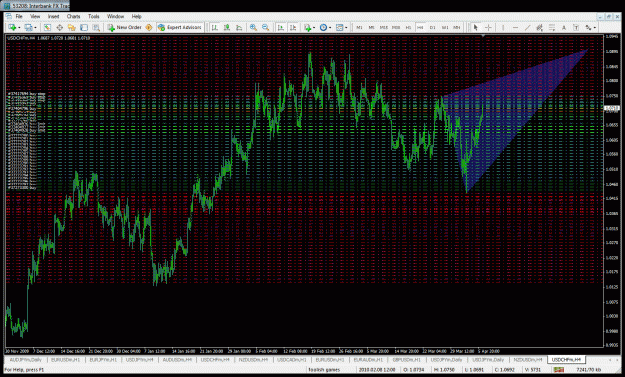625x377 pixels.
Task: Select the arrows objects tool
Action: pyautogui.click(x=588, y=27)
